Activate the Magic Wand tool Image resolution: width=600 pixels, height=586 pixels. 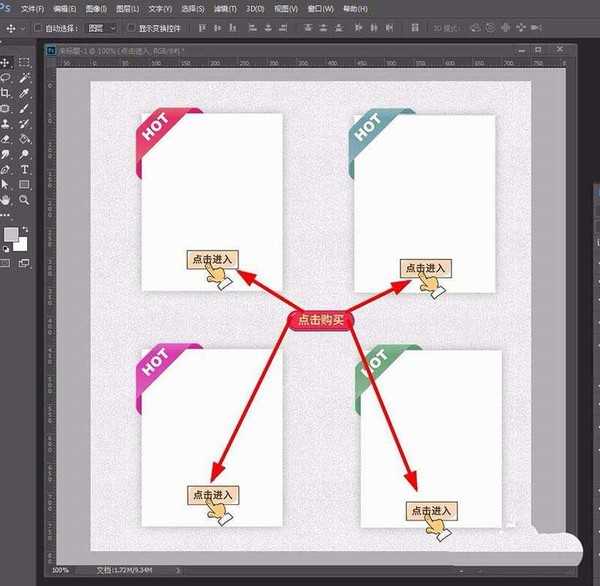point(24,77)
